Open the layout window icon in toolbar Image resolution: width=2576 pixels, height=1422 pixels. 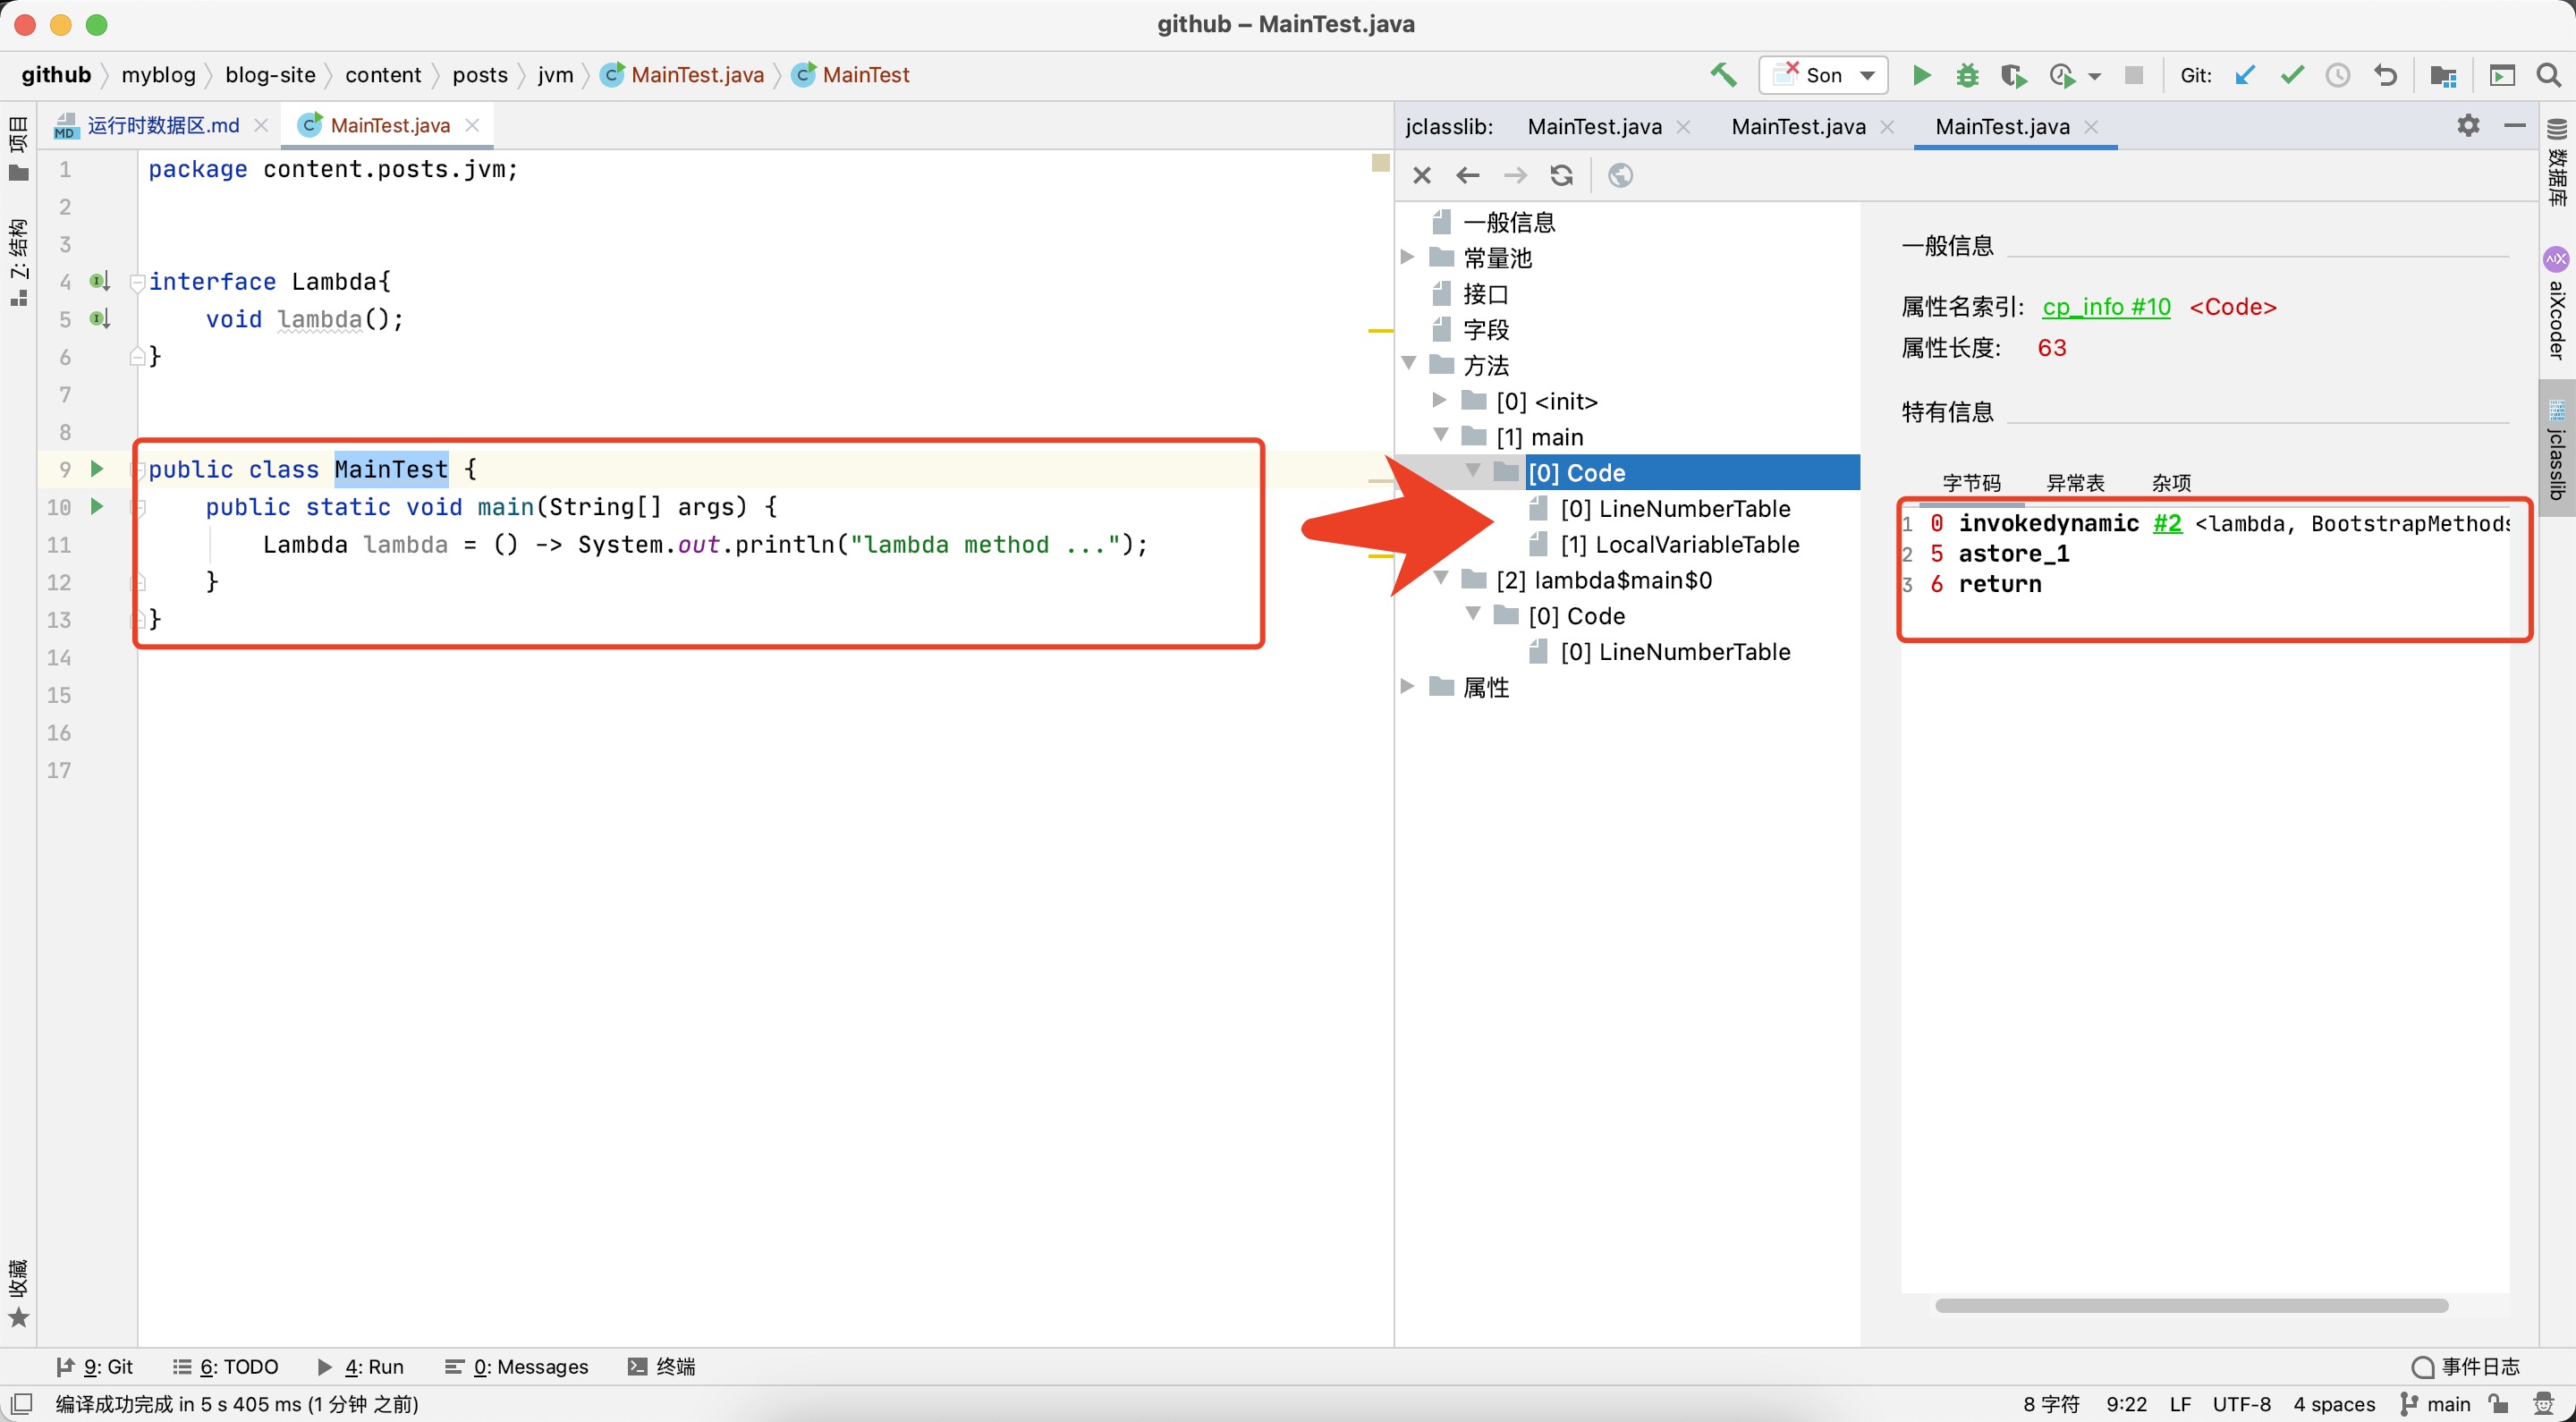[x=2501, y=76]
